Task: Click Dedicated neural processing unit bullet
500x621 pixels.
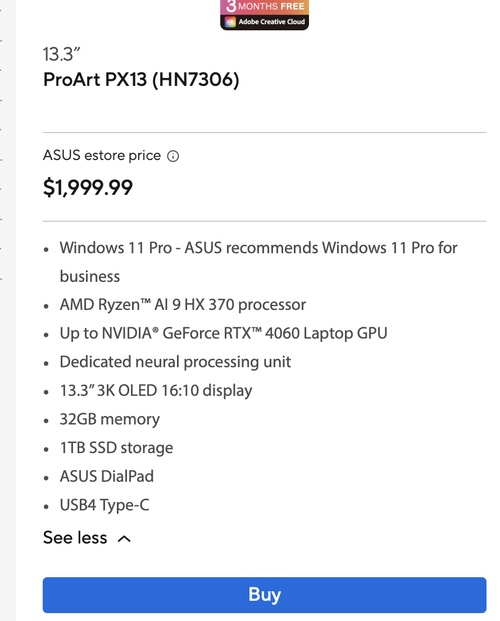Action: point(175,362)
